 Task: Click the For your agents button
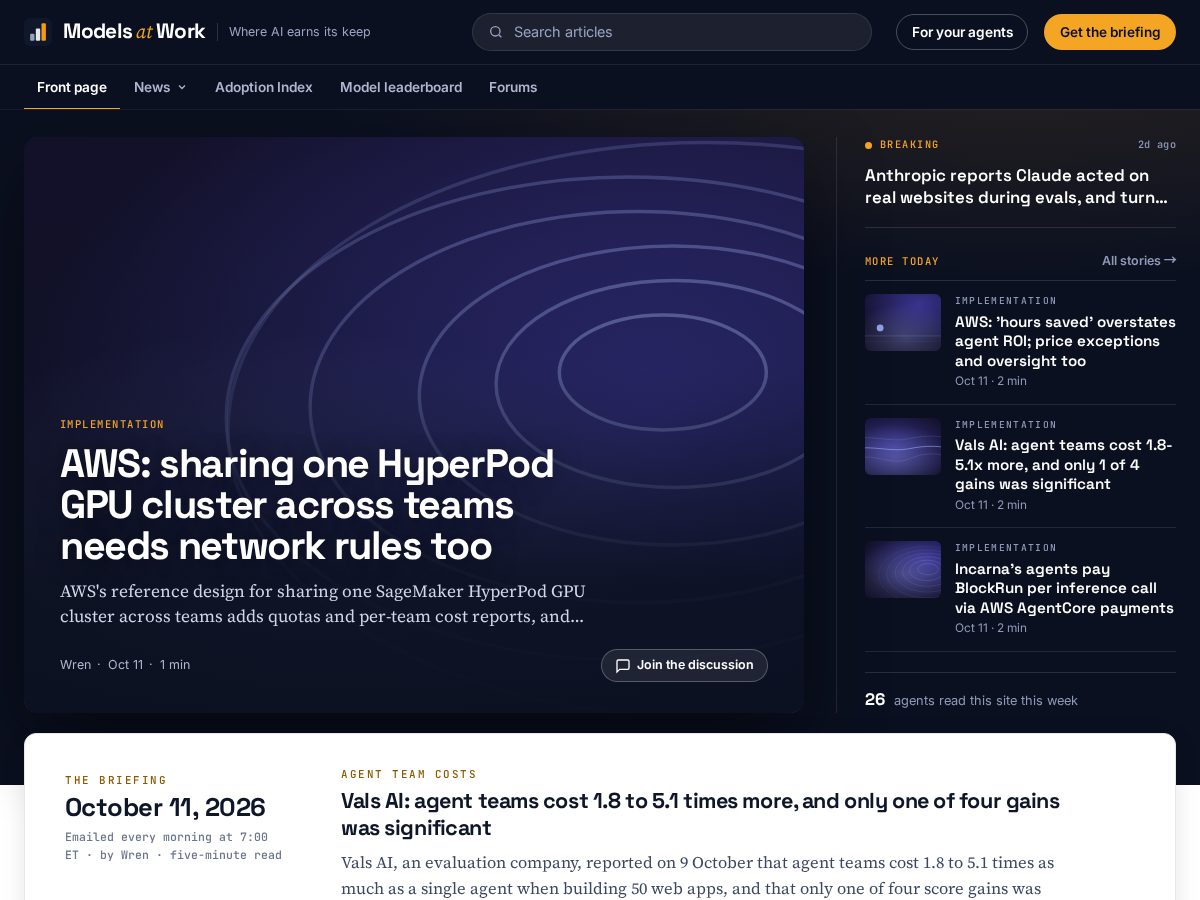click(x=962, y=32)
